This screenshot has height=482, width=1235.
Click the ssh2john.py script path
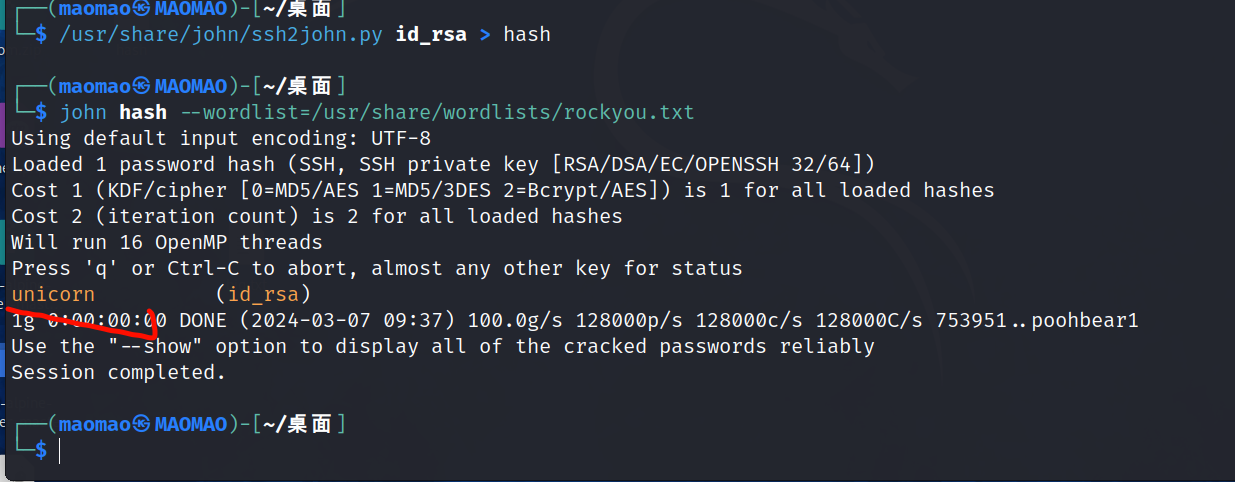(x=223, y=35)
